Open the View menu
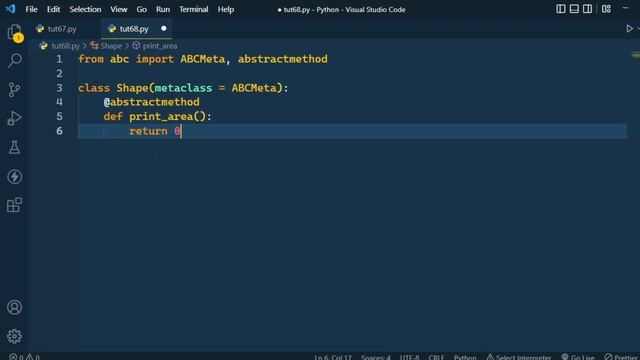This screenshot has height=360, width=640. point(118,9)
